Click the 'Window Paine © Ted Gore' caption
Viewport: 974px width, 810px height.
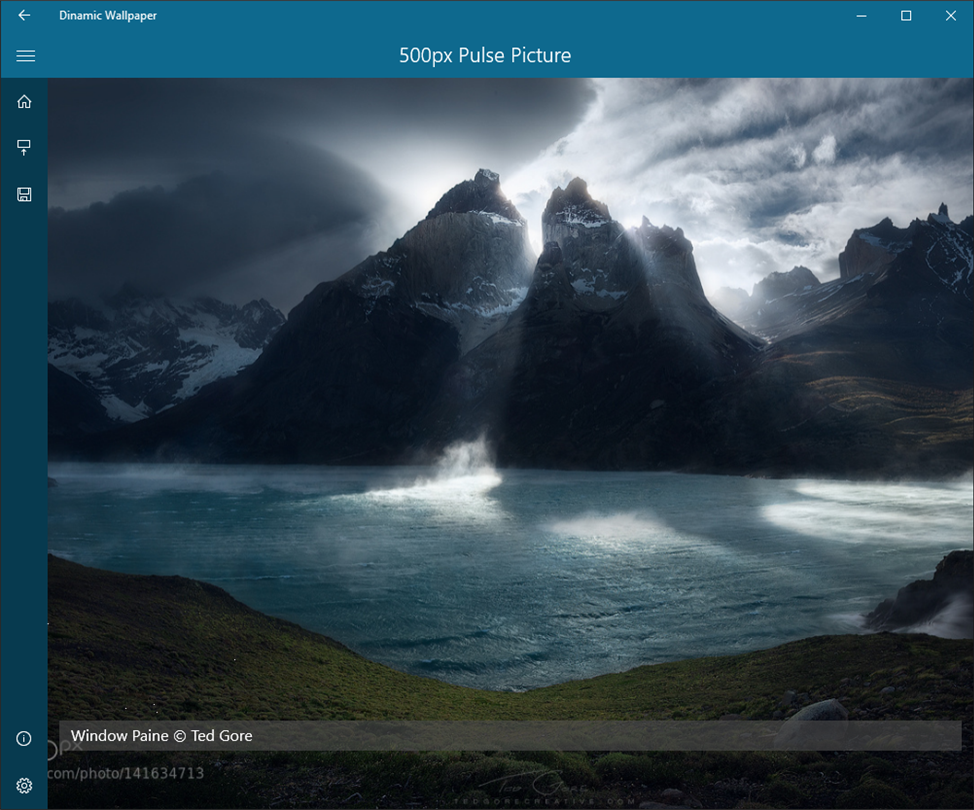[x=162, y=735]
